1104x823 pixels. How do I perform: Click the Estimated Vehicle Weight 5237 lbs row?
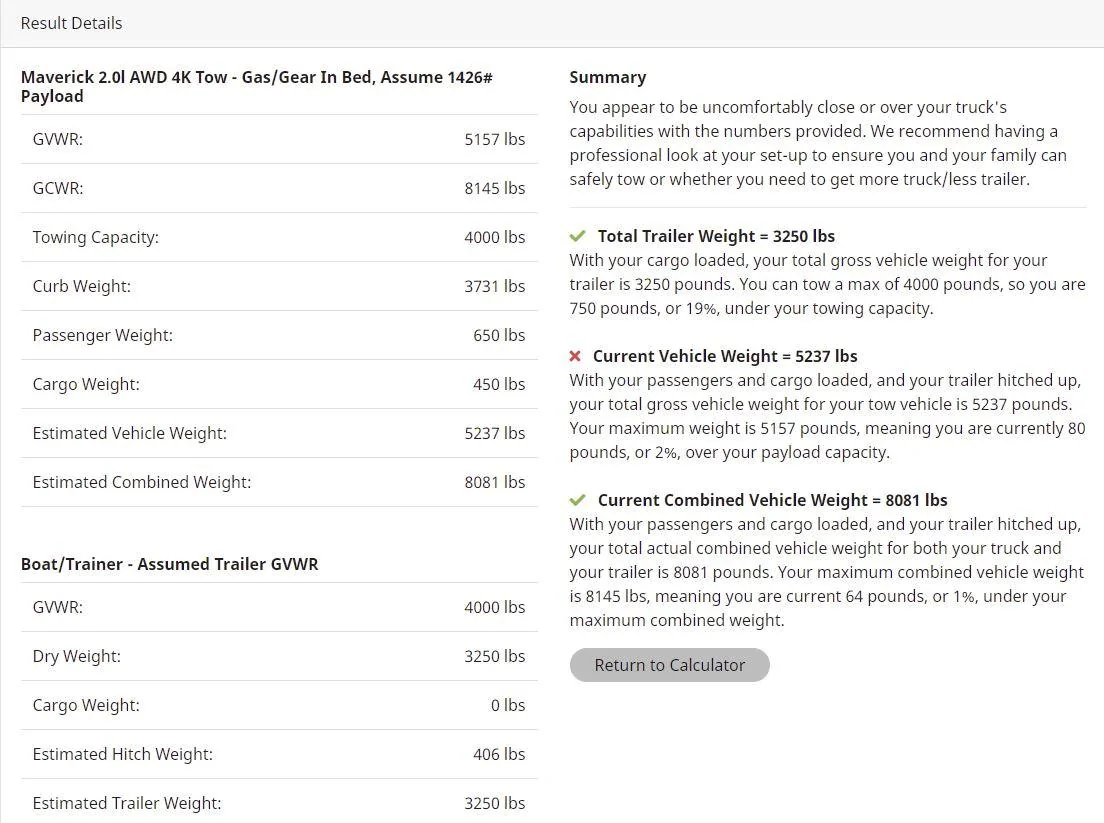pyautogui.click(x=279, y=433)
